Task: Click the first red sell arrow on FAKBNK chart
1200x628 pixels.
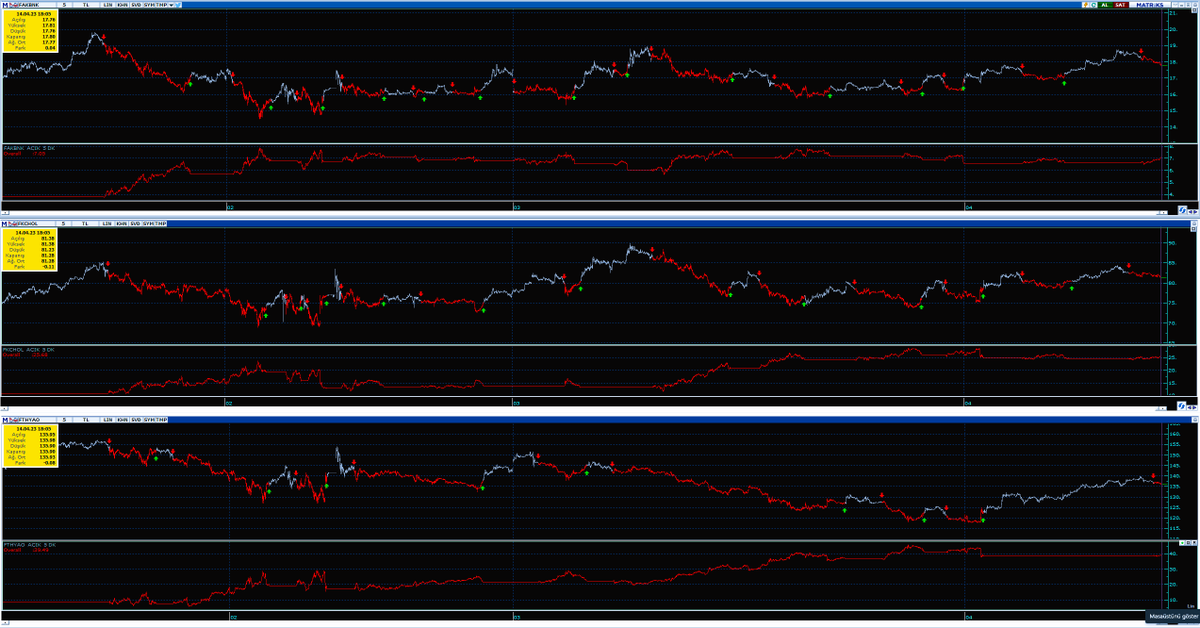Action: 104,38
